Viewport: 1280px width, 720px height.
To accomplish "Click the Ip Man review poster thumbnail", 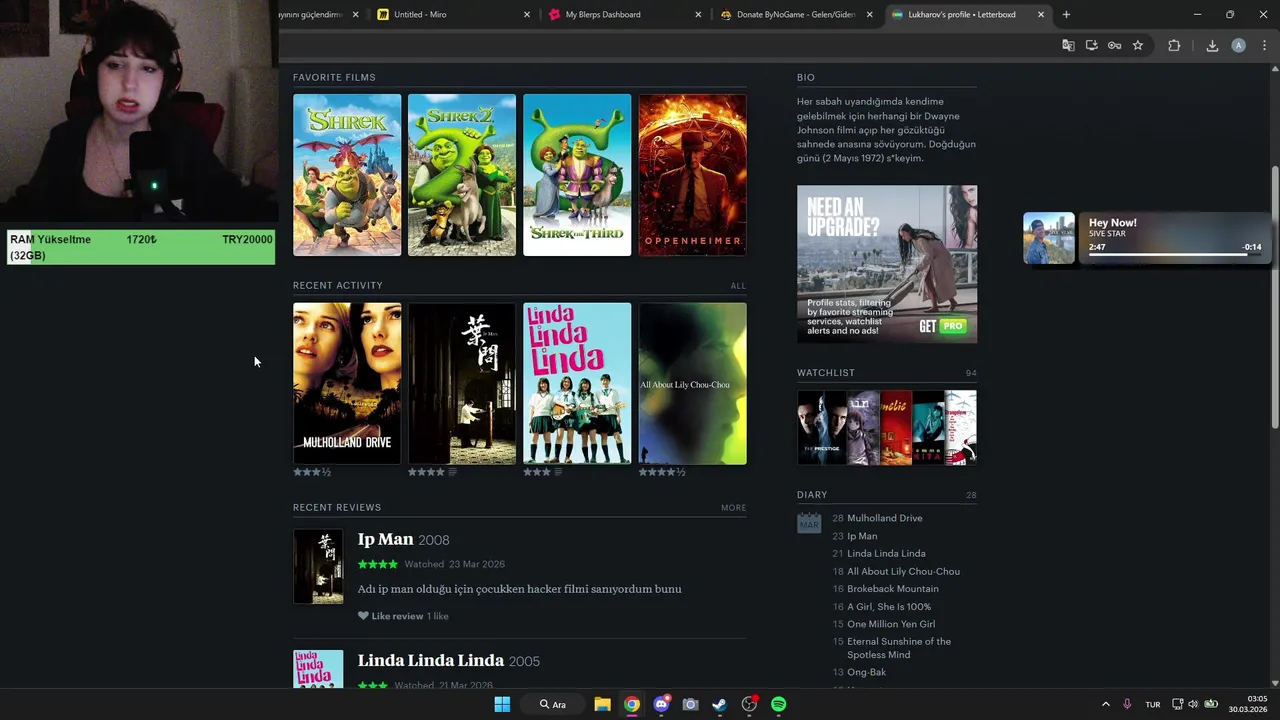I will [318, 566].
